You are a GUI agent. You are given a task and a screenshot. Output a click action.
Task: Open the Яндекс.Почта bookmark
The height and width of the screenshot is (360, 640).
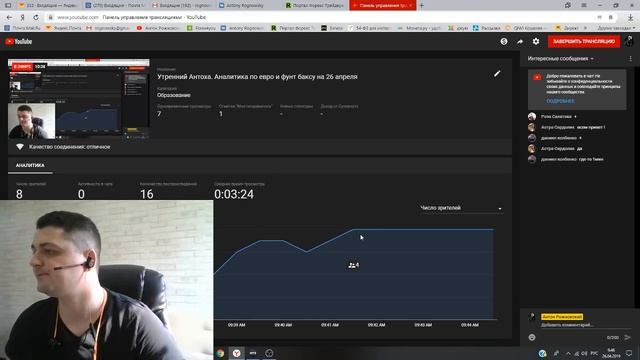click(63, 28)
